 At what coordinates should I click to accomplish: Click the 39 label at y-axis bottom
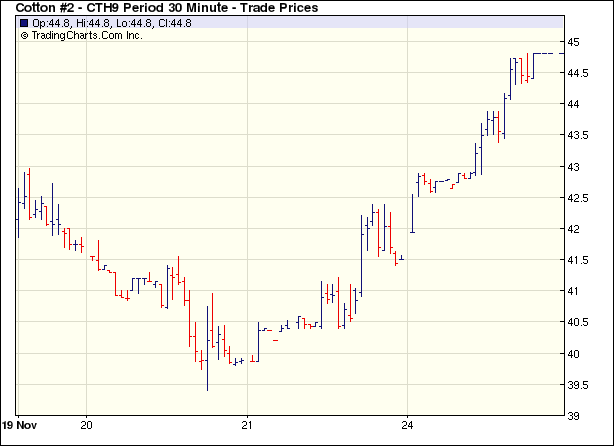click(x=575, y=416)
